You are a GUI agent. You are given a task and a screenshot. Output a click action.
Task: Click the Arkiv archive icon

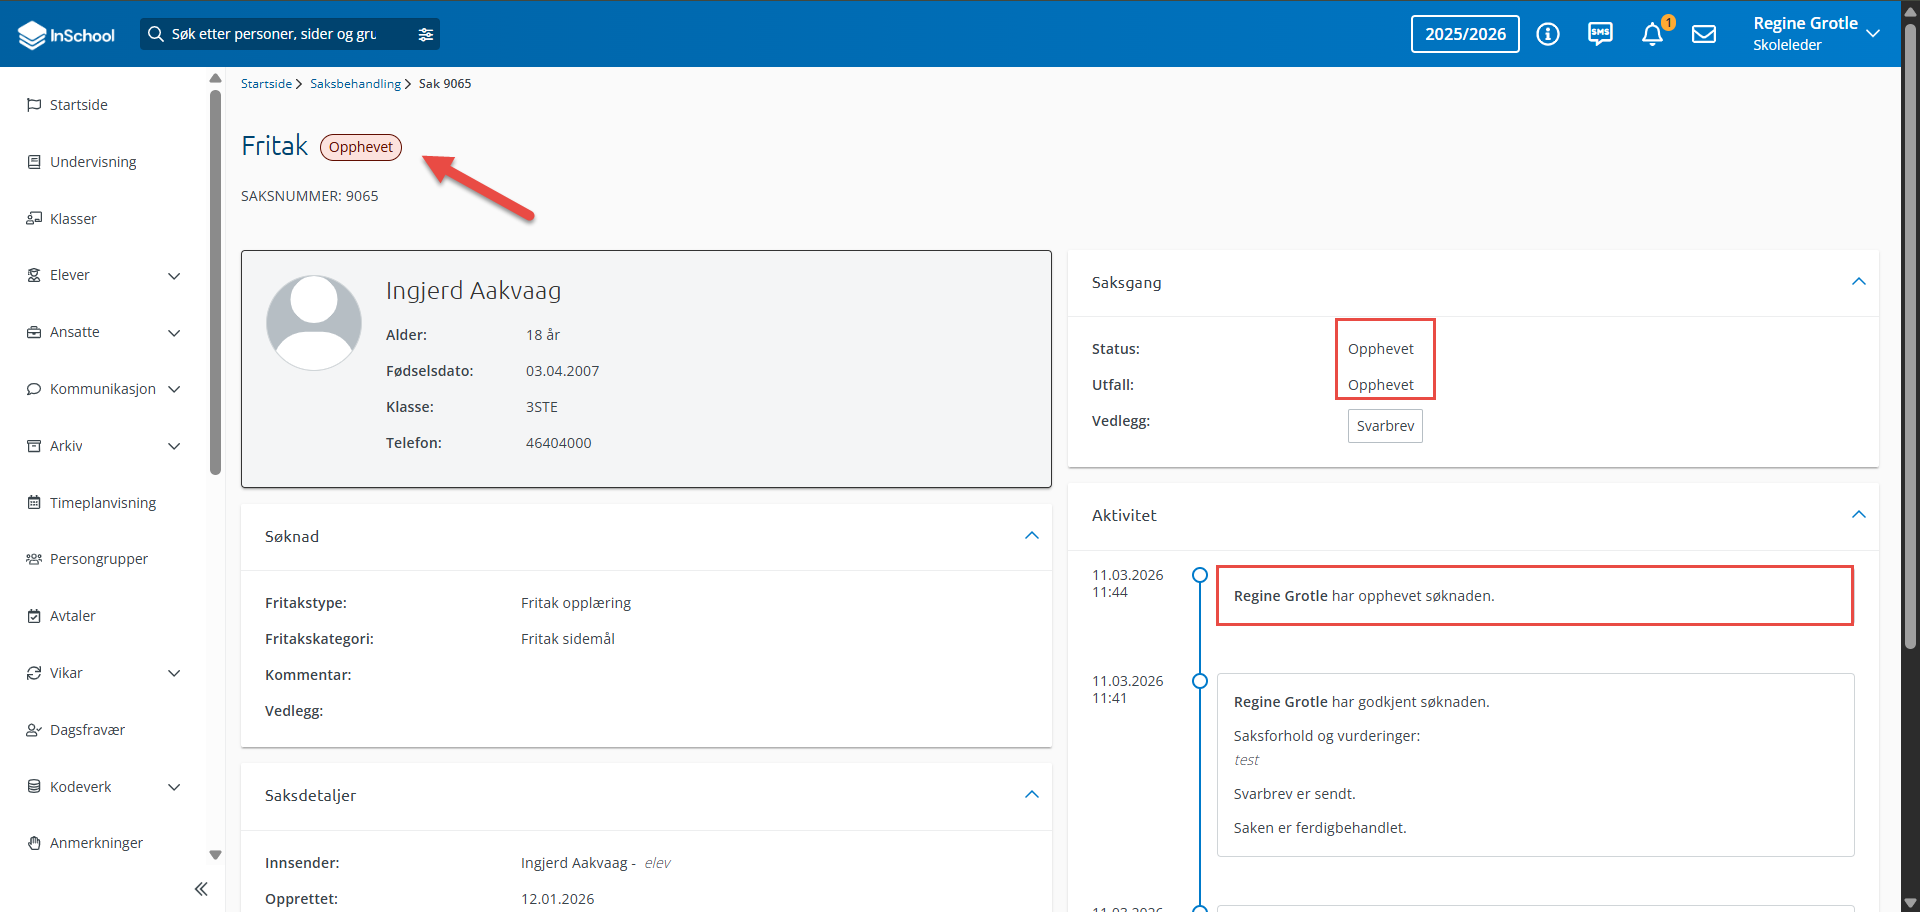[x=34, y=446]
